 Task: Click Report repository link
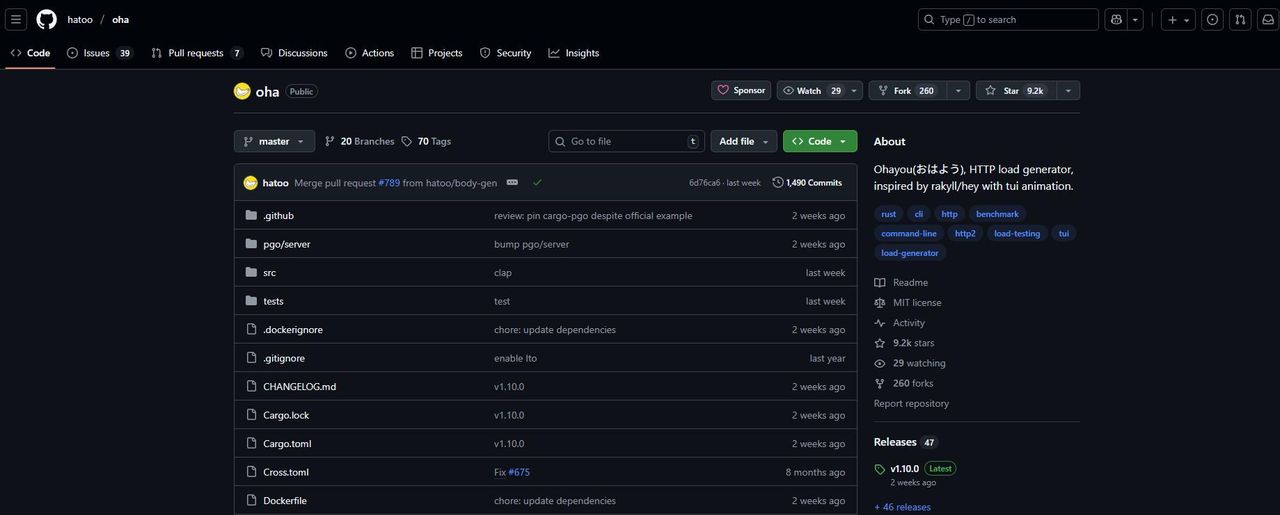(x=911, y=403)
